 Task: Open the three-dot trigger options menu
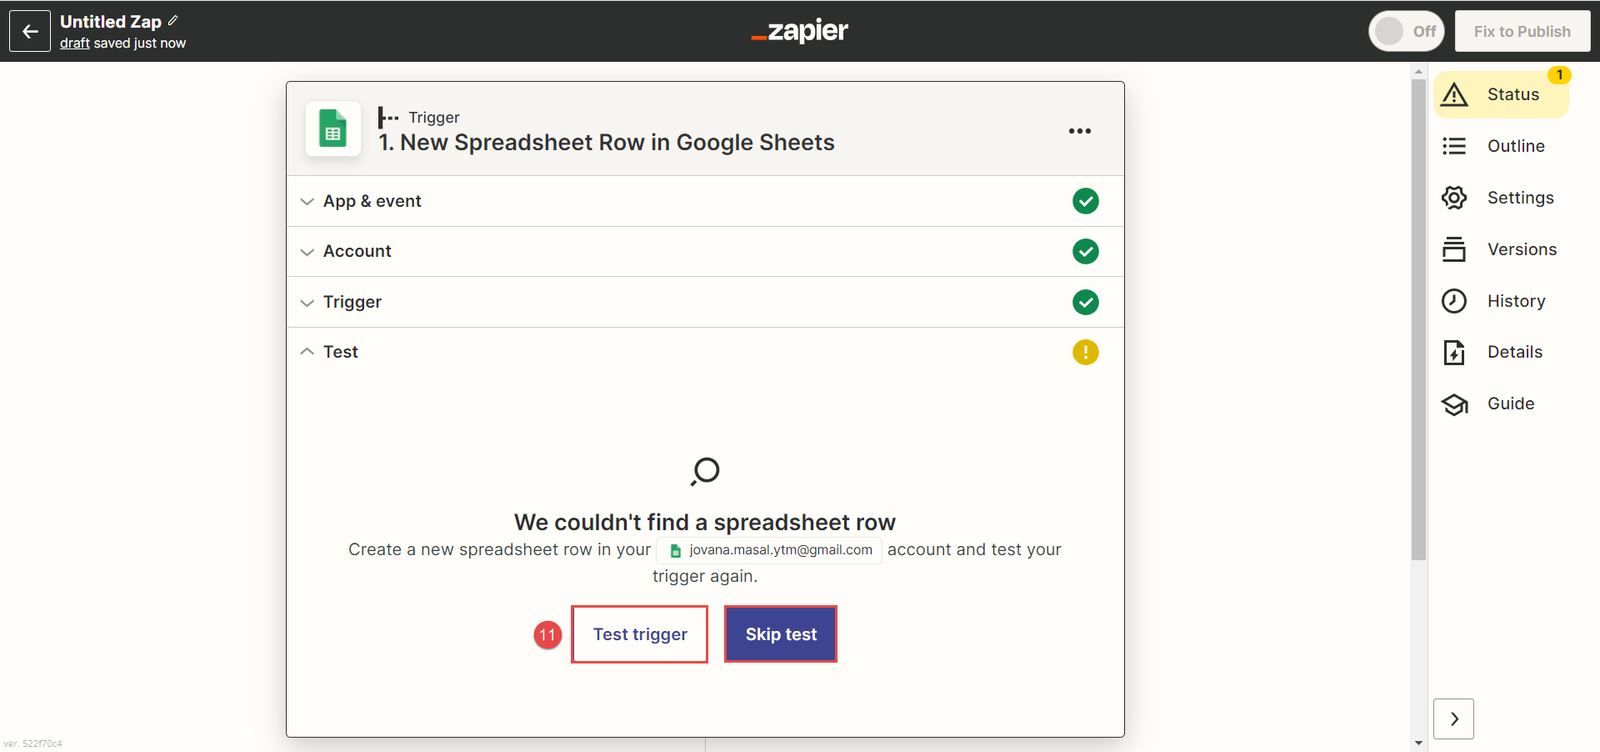click(1079, 131)
